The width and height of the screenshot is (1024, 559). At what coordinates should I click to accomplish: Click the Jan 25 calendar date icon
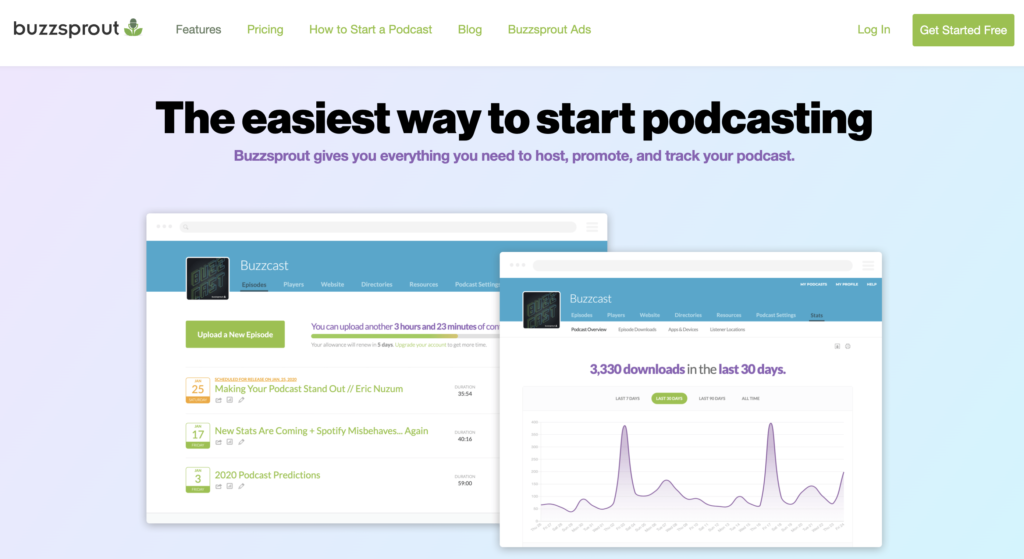pos(197,390)
